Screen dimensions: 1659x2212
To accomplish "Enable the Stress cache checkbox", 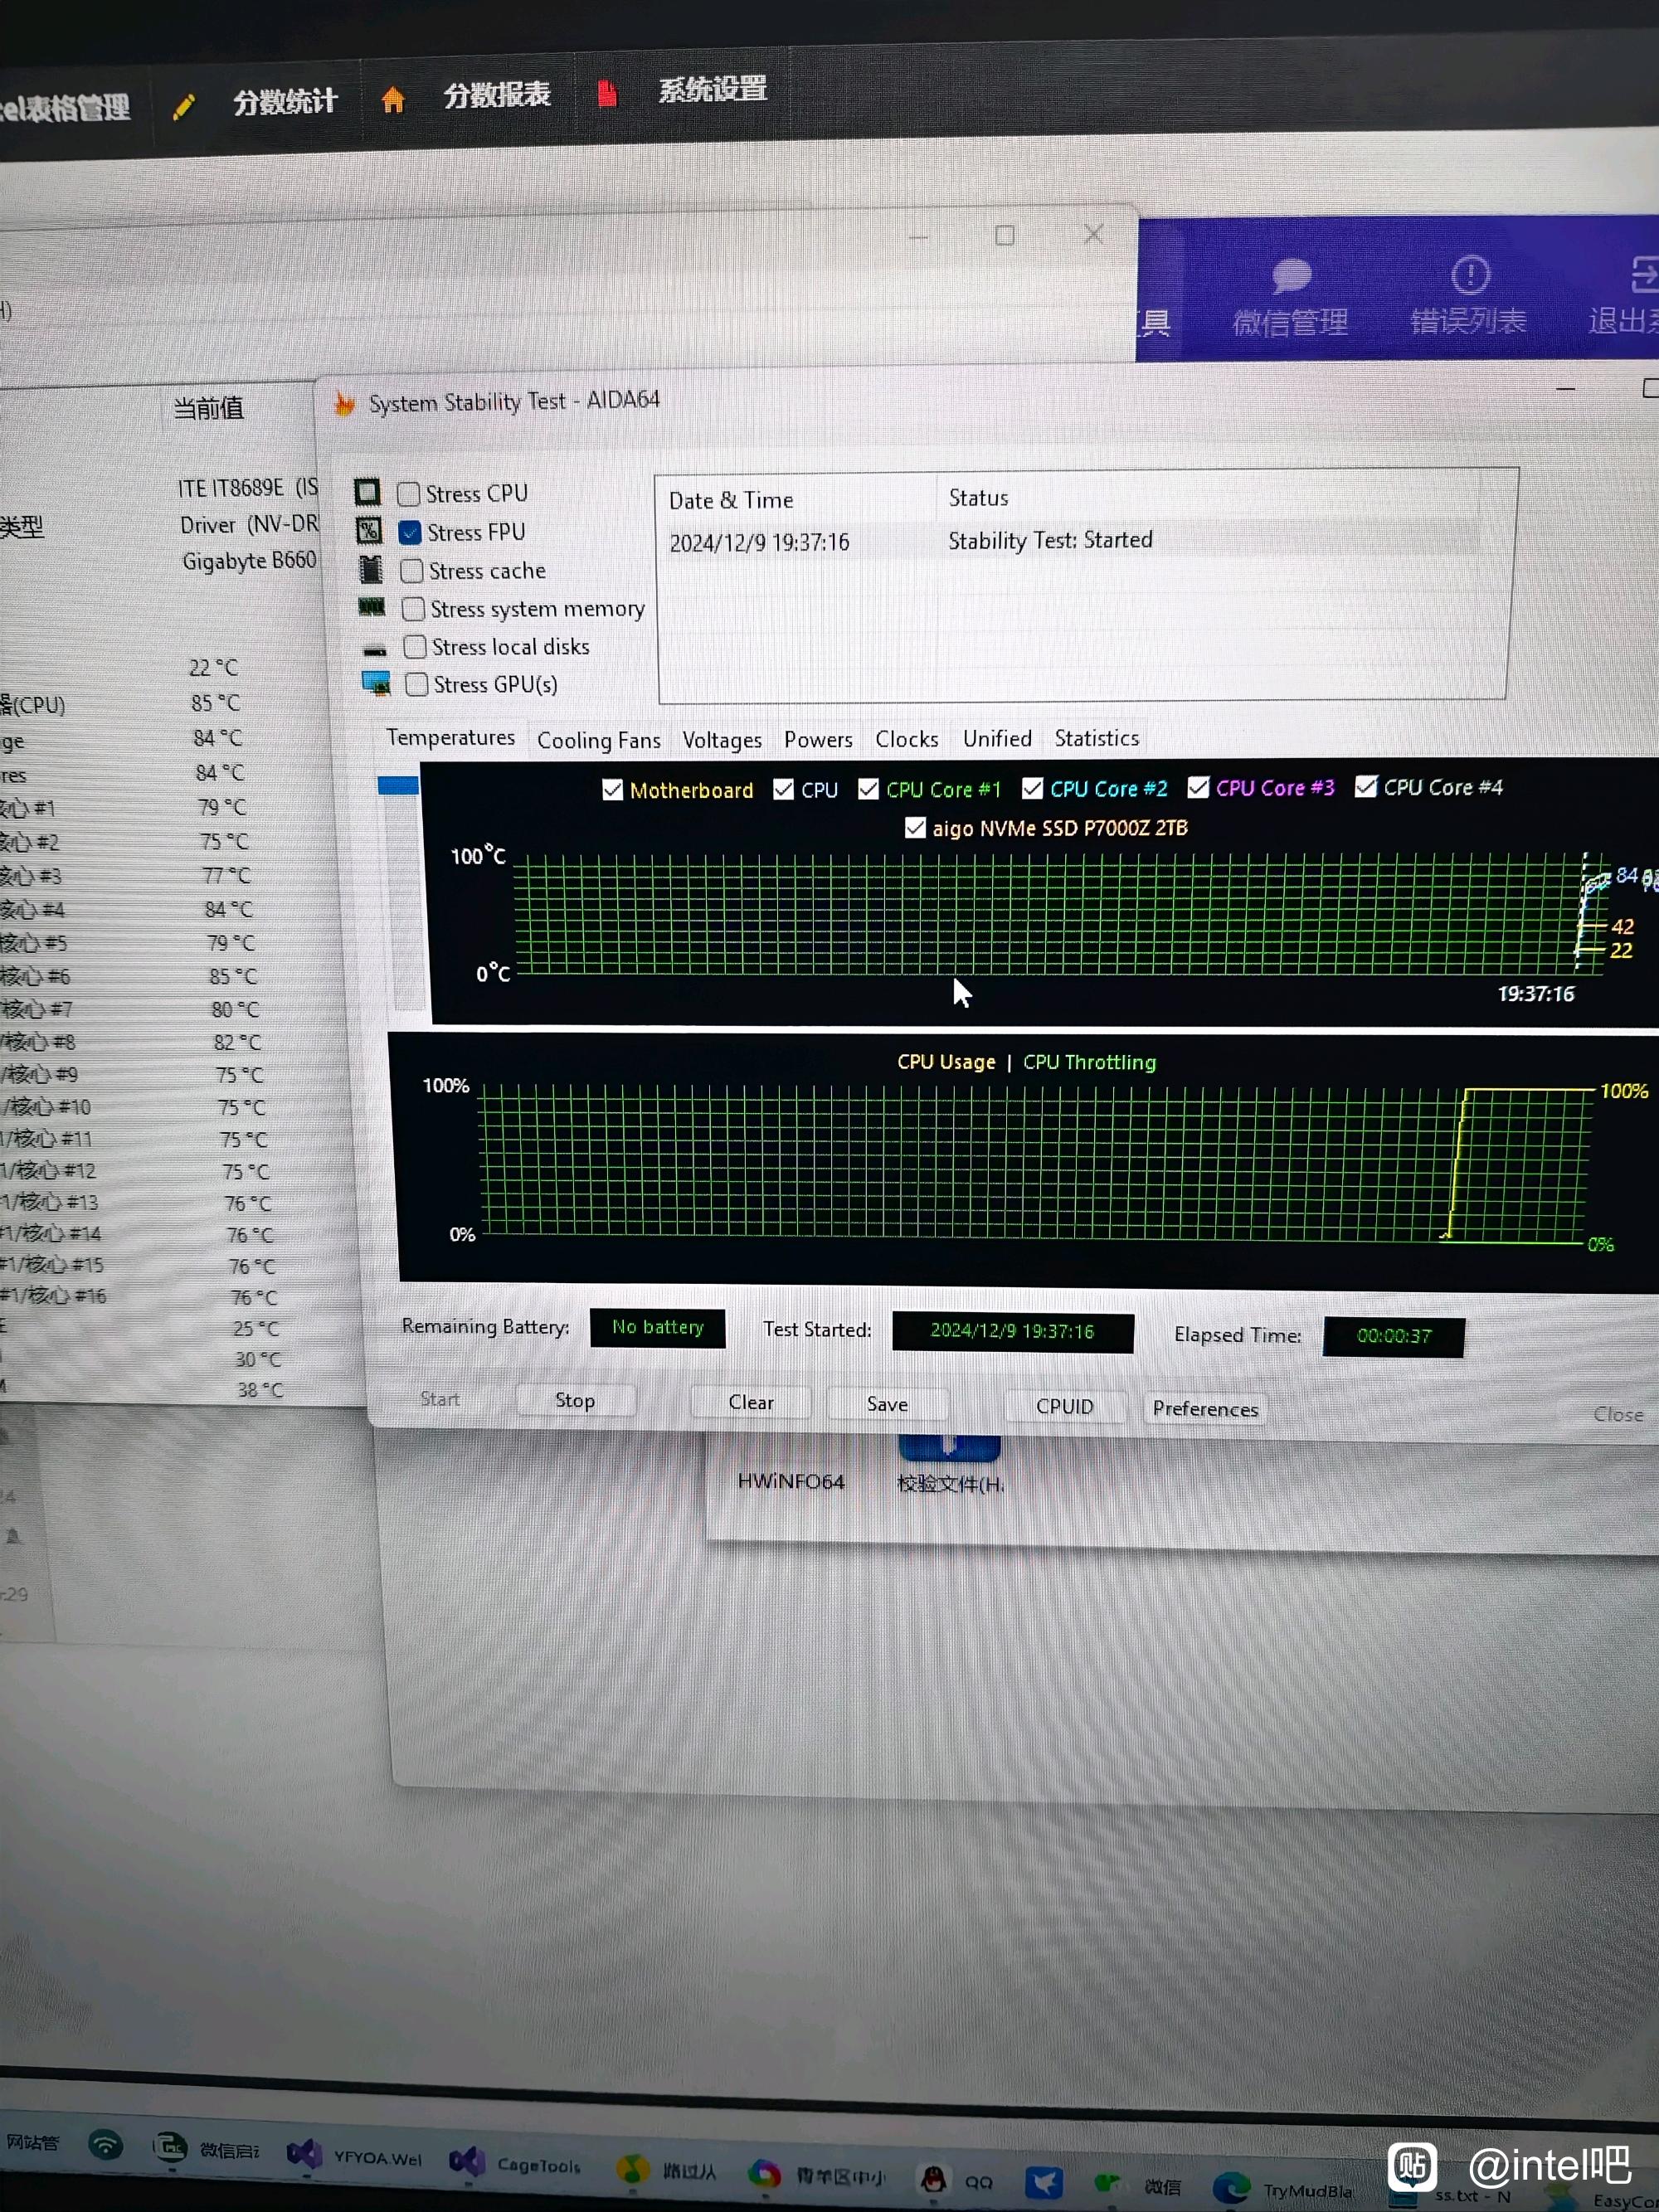I will point(411,571).
